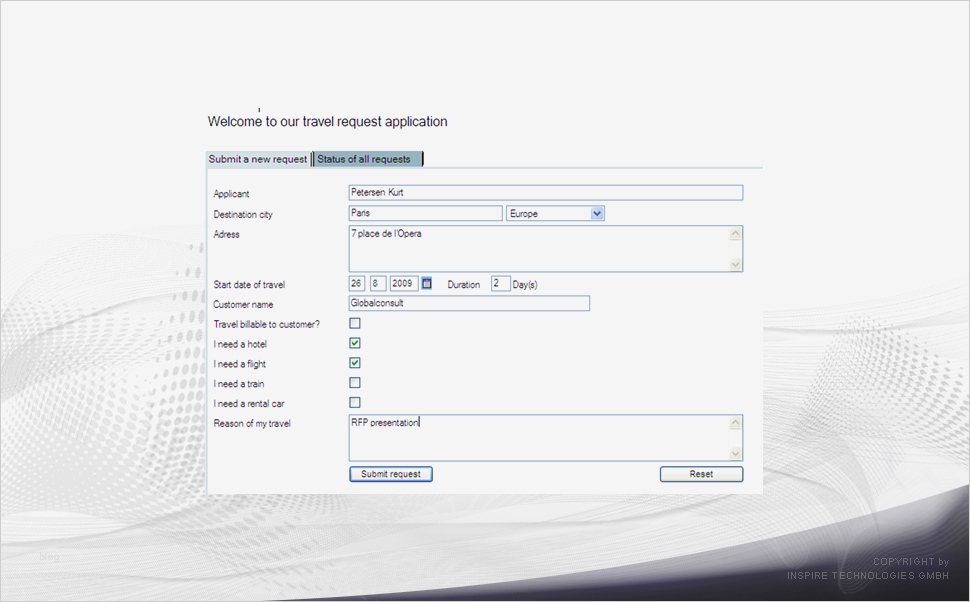
Task: Open the calendar date picker icon
Action: (426, 283)
